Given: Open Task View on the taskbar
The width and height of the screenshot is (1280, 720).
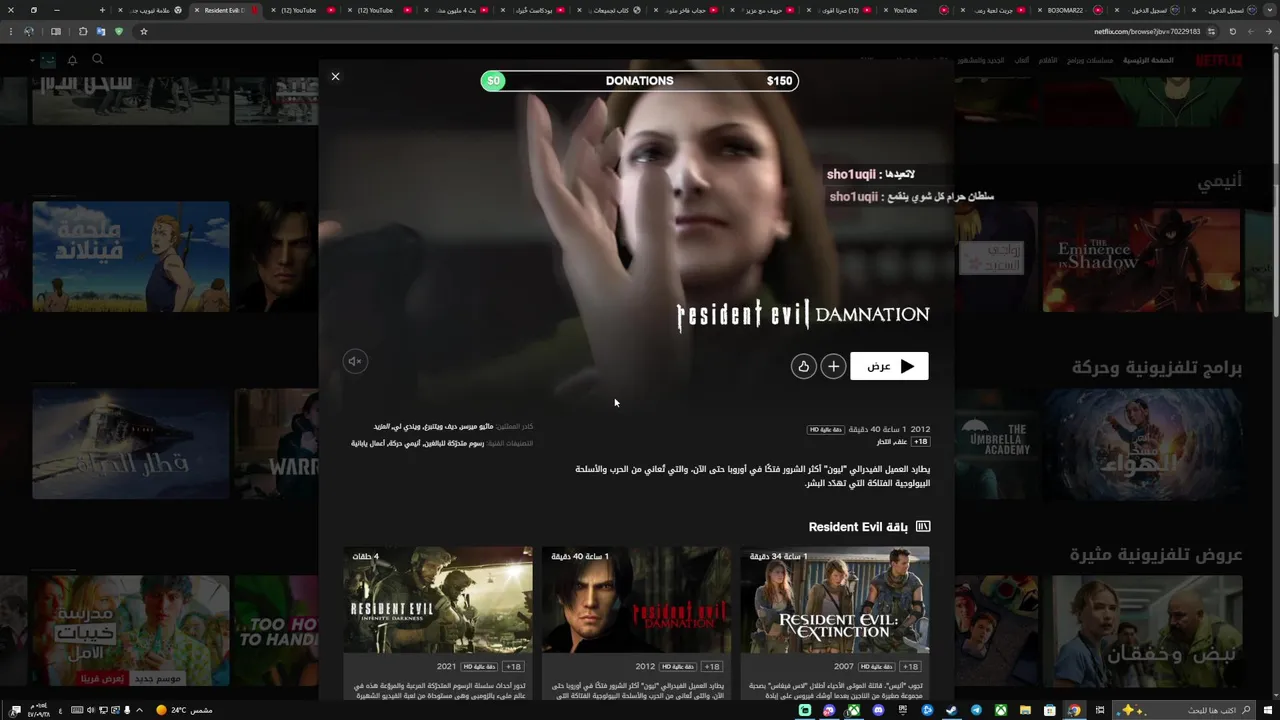Looking at the screenshot, I should click(x=1100, y=710).
